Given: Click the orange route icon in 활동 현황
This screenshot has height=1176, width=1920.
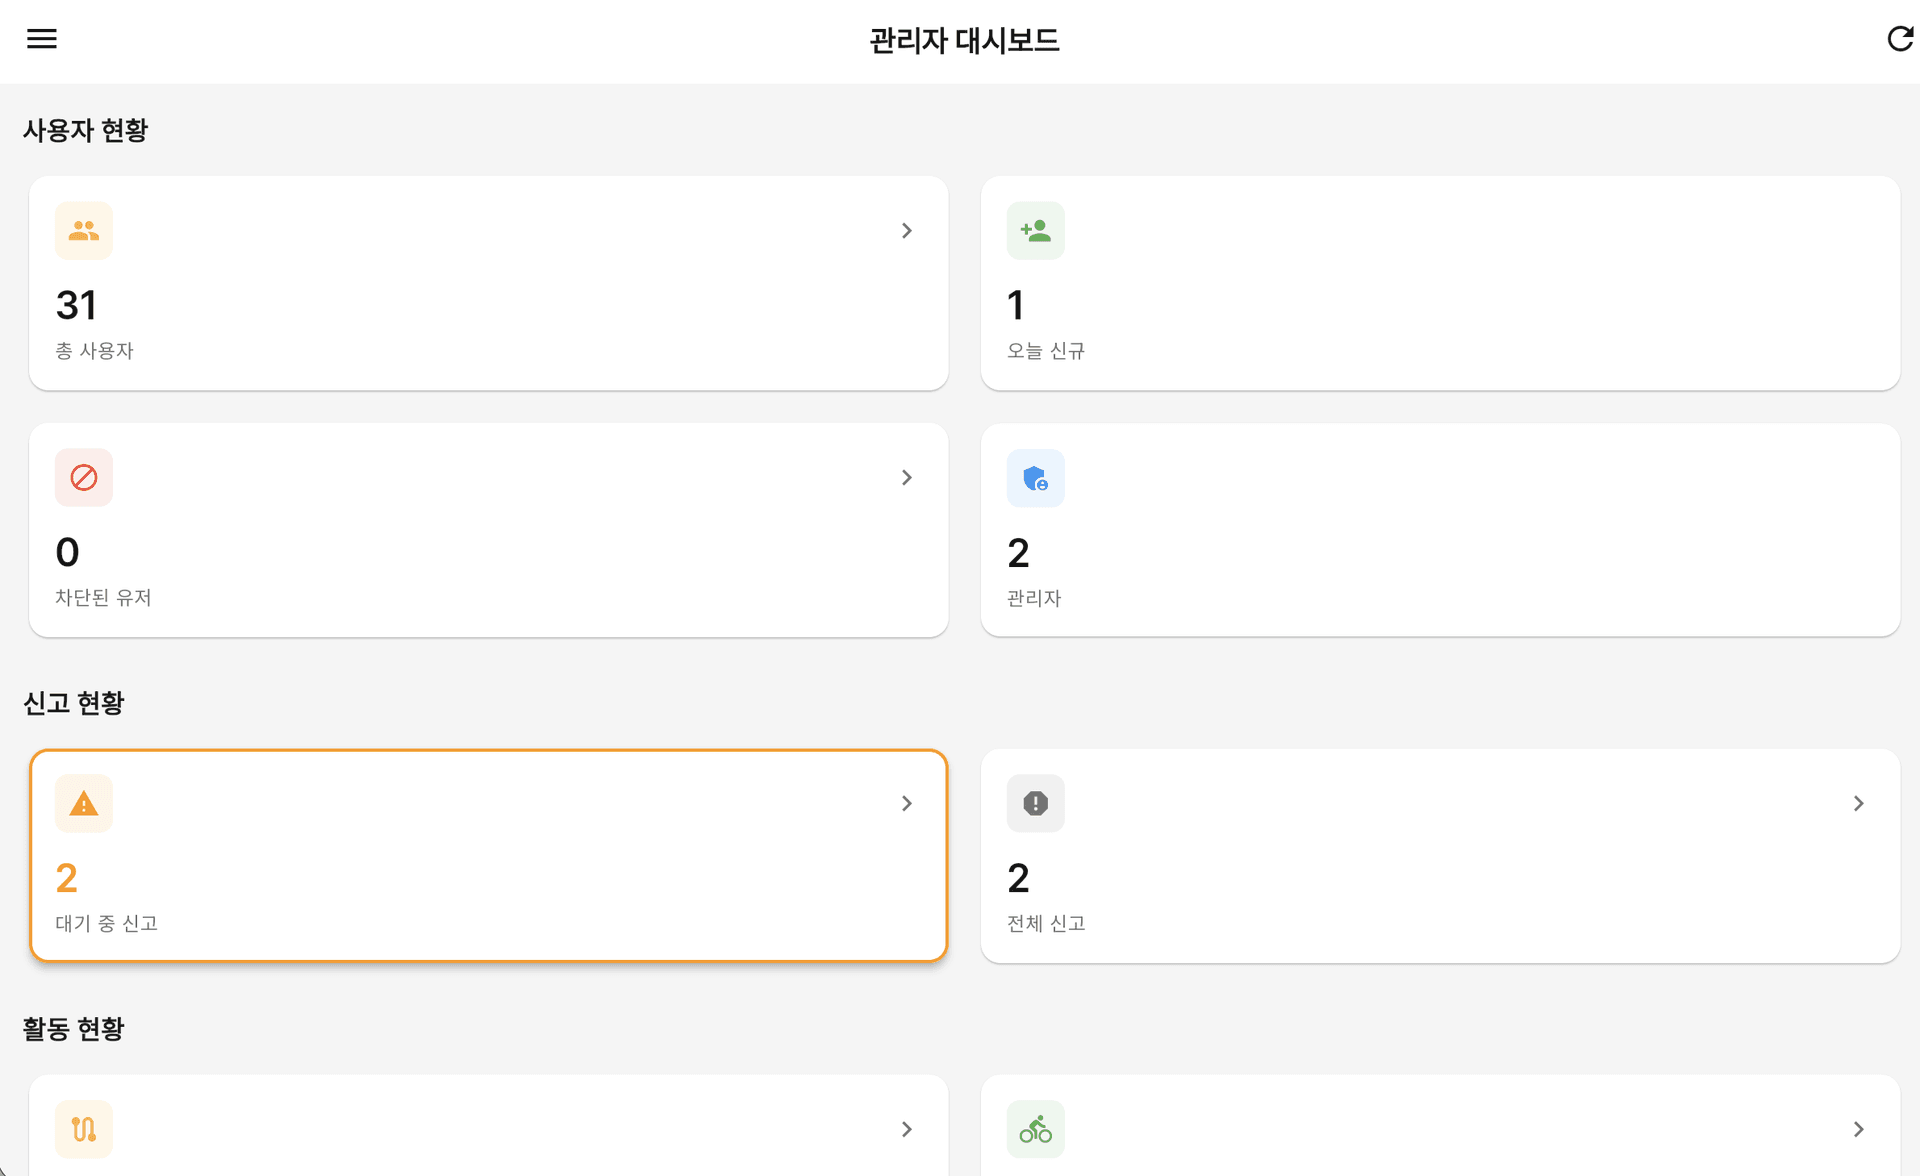Looking at the screenshot, I should pos(84,1130).
